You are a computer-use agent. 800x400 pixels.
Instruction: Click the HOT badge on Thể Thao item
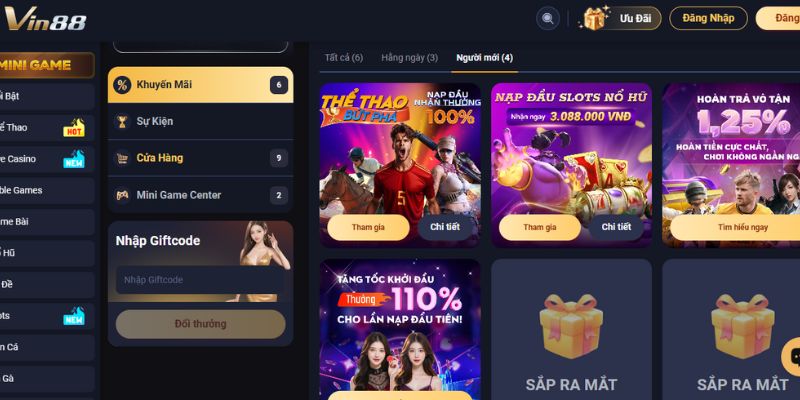pos(74,128)
